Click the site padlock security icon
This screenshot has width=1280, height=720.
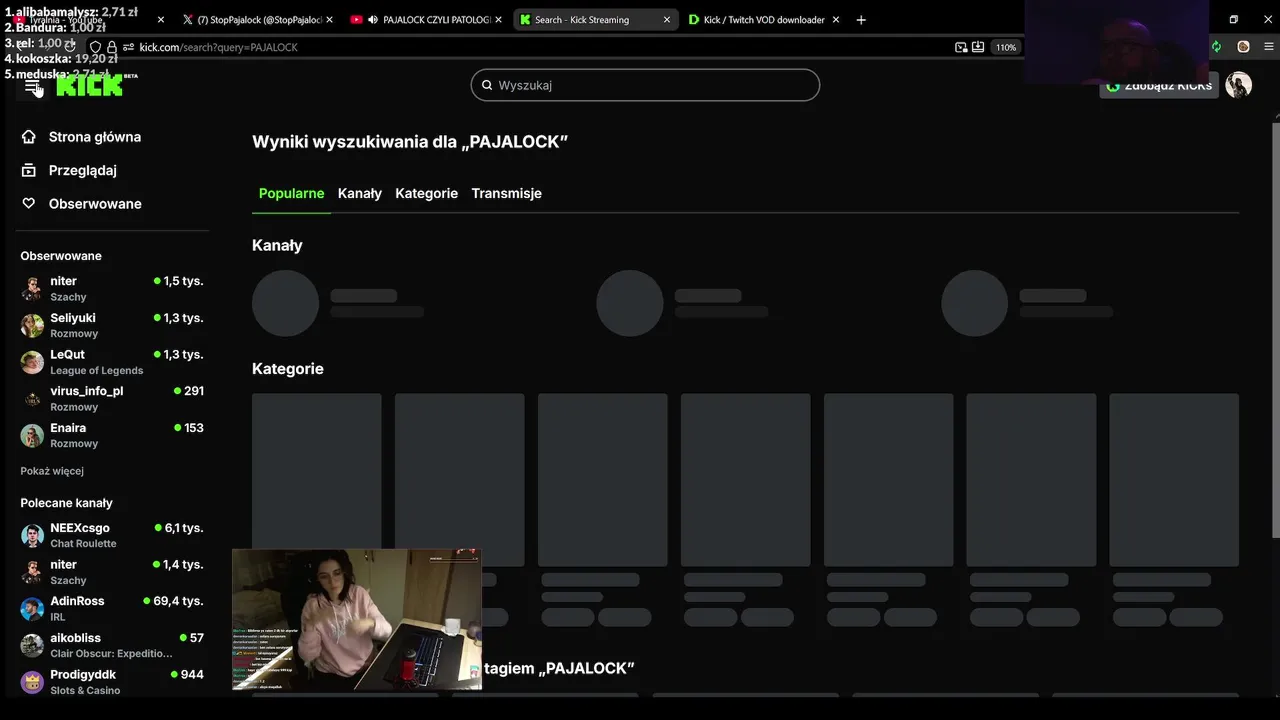pyautogui.click(x=112, y=47)
